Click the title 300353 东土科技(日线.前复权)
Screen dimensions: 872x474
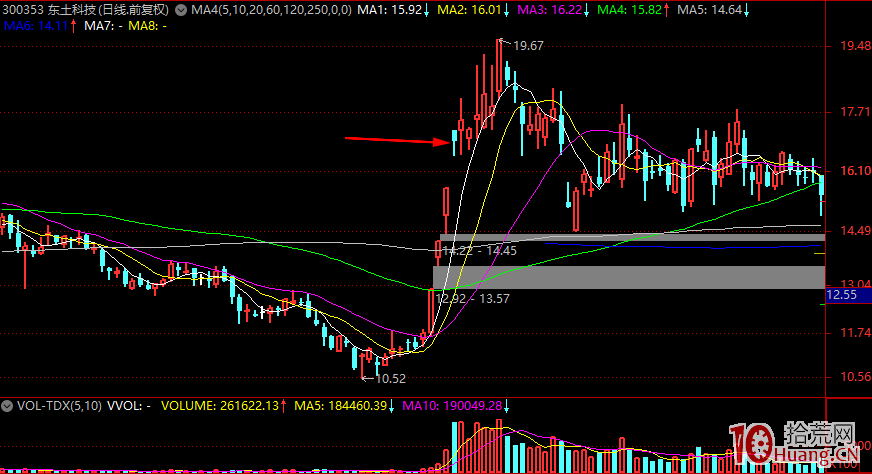[86, 10]
